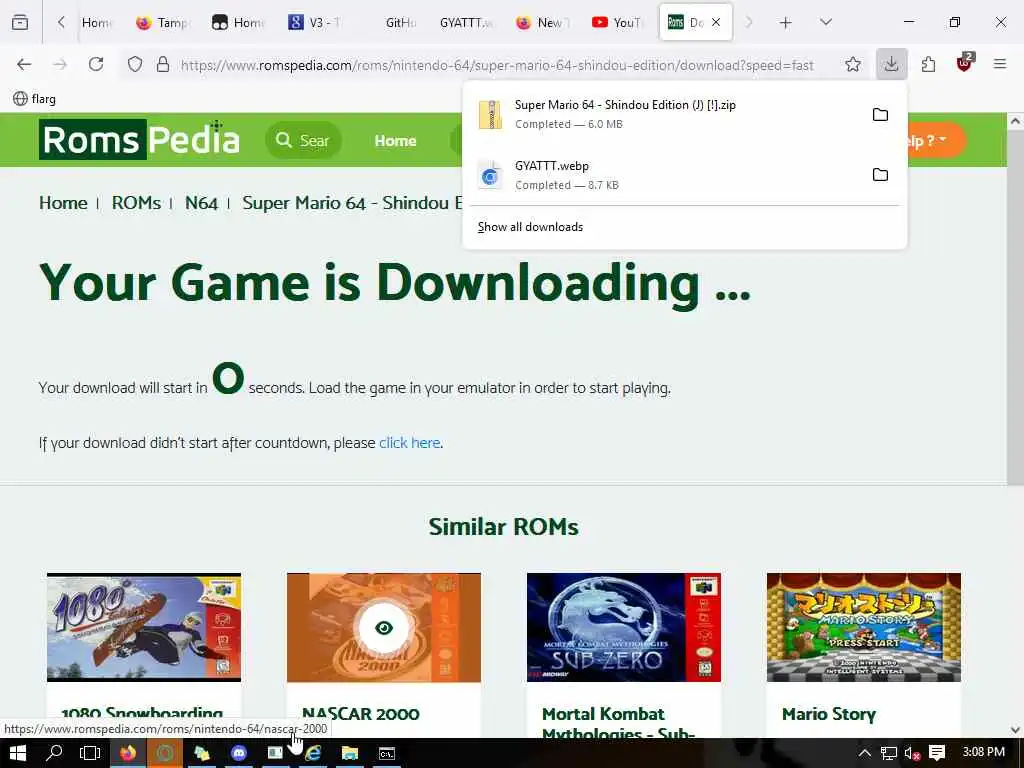Open tracking protection shield icon

(x=135, y=64)
